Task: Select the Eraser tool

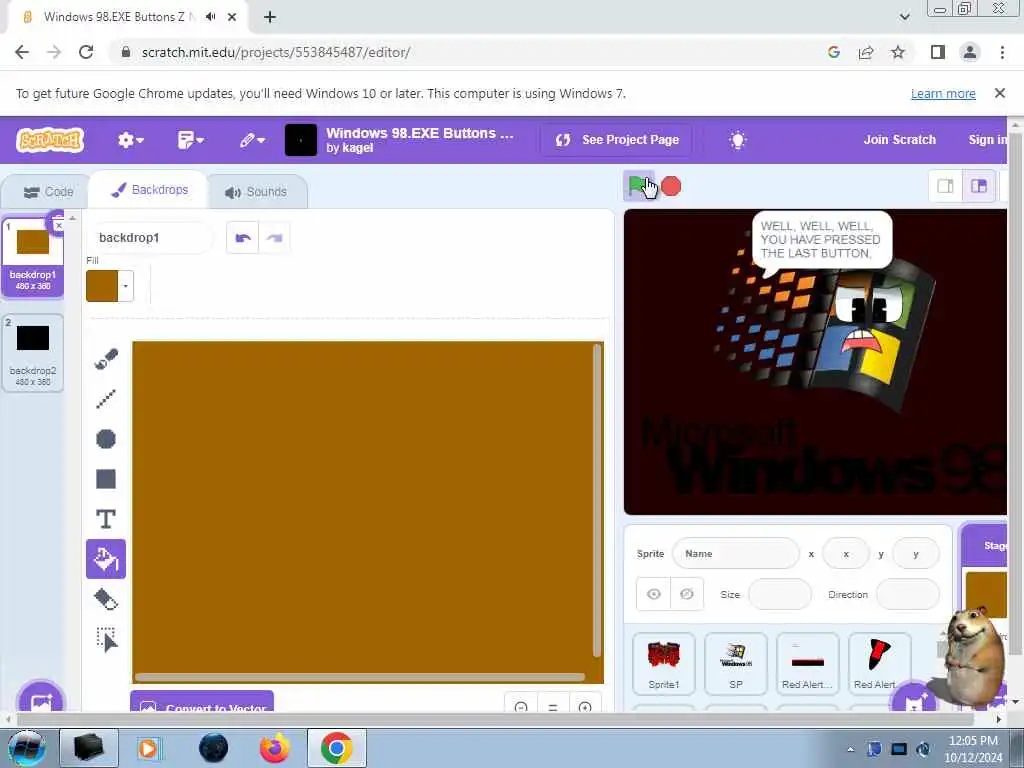Action: [106, 599]
